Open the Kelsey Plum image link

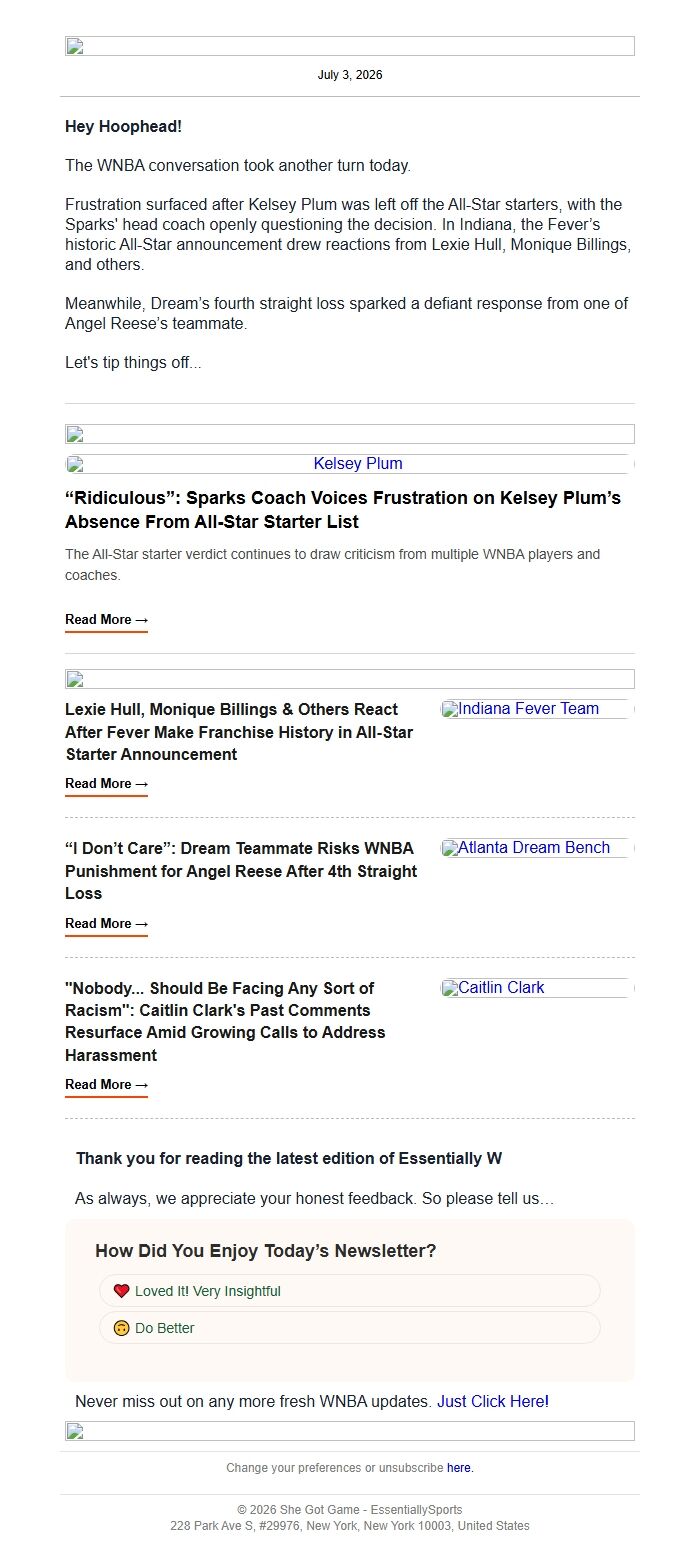click(350, 464)
